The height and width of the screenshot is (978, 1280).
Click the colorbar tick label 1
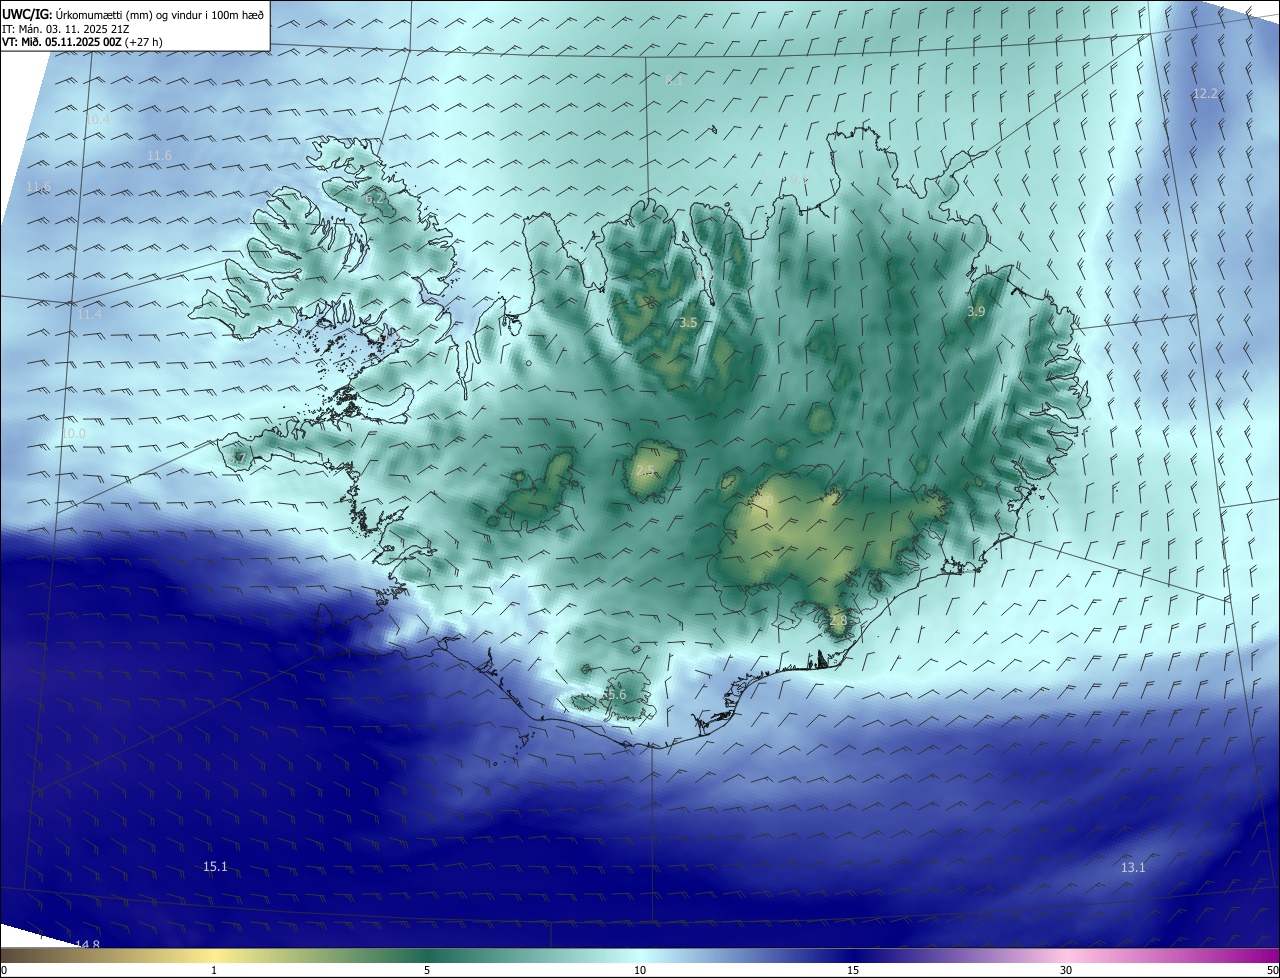[x=214, y=970]
